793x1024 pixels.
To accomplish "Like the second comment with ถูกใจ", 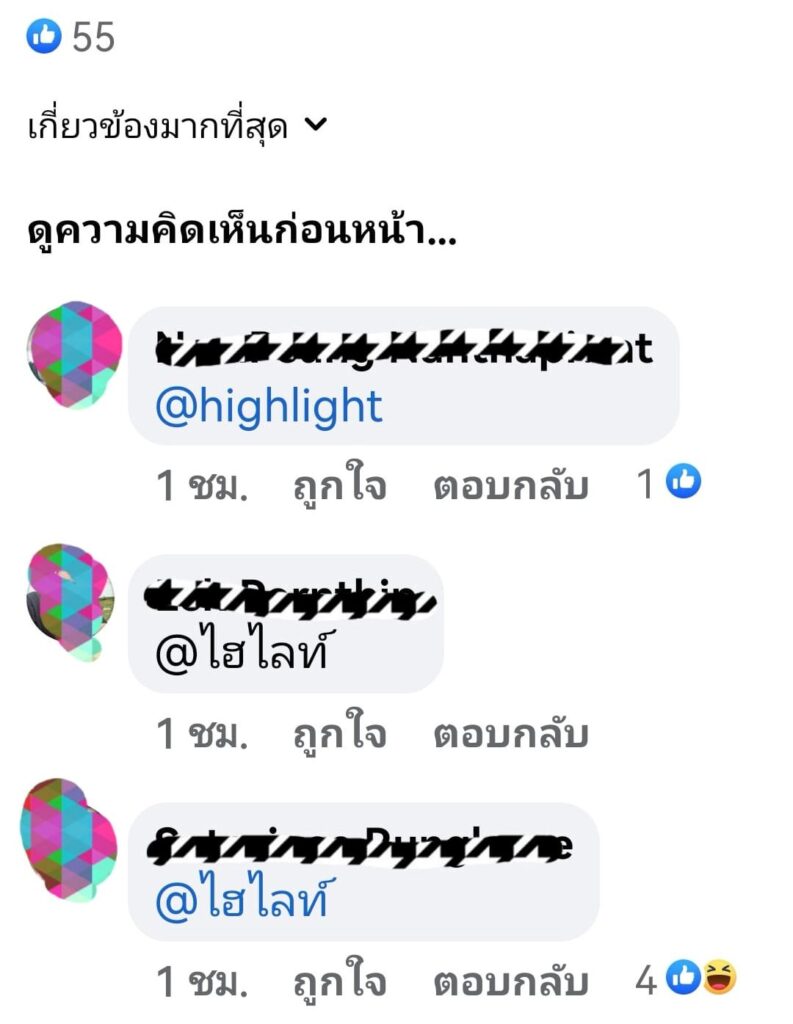I will pyautogui.click(x=340, y=733).
